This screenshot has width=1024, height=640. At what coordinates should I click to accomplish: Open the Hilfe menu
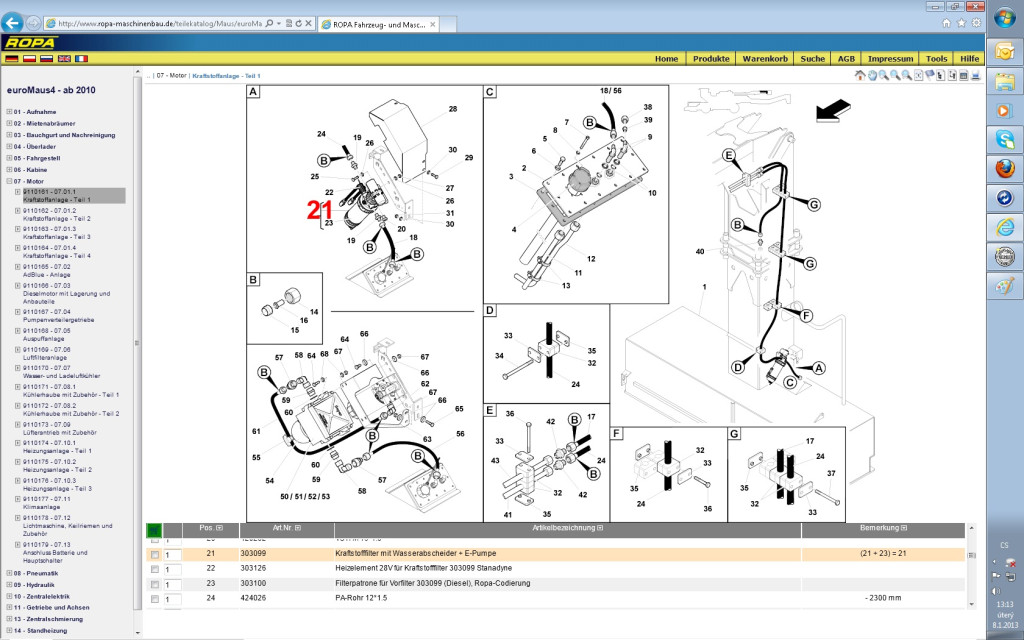pyautogui.click(x=970, y=59)
